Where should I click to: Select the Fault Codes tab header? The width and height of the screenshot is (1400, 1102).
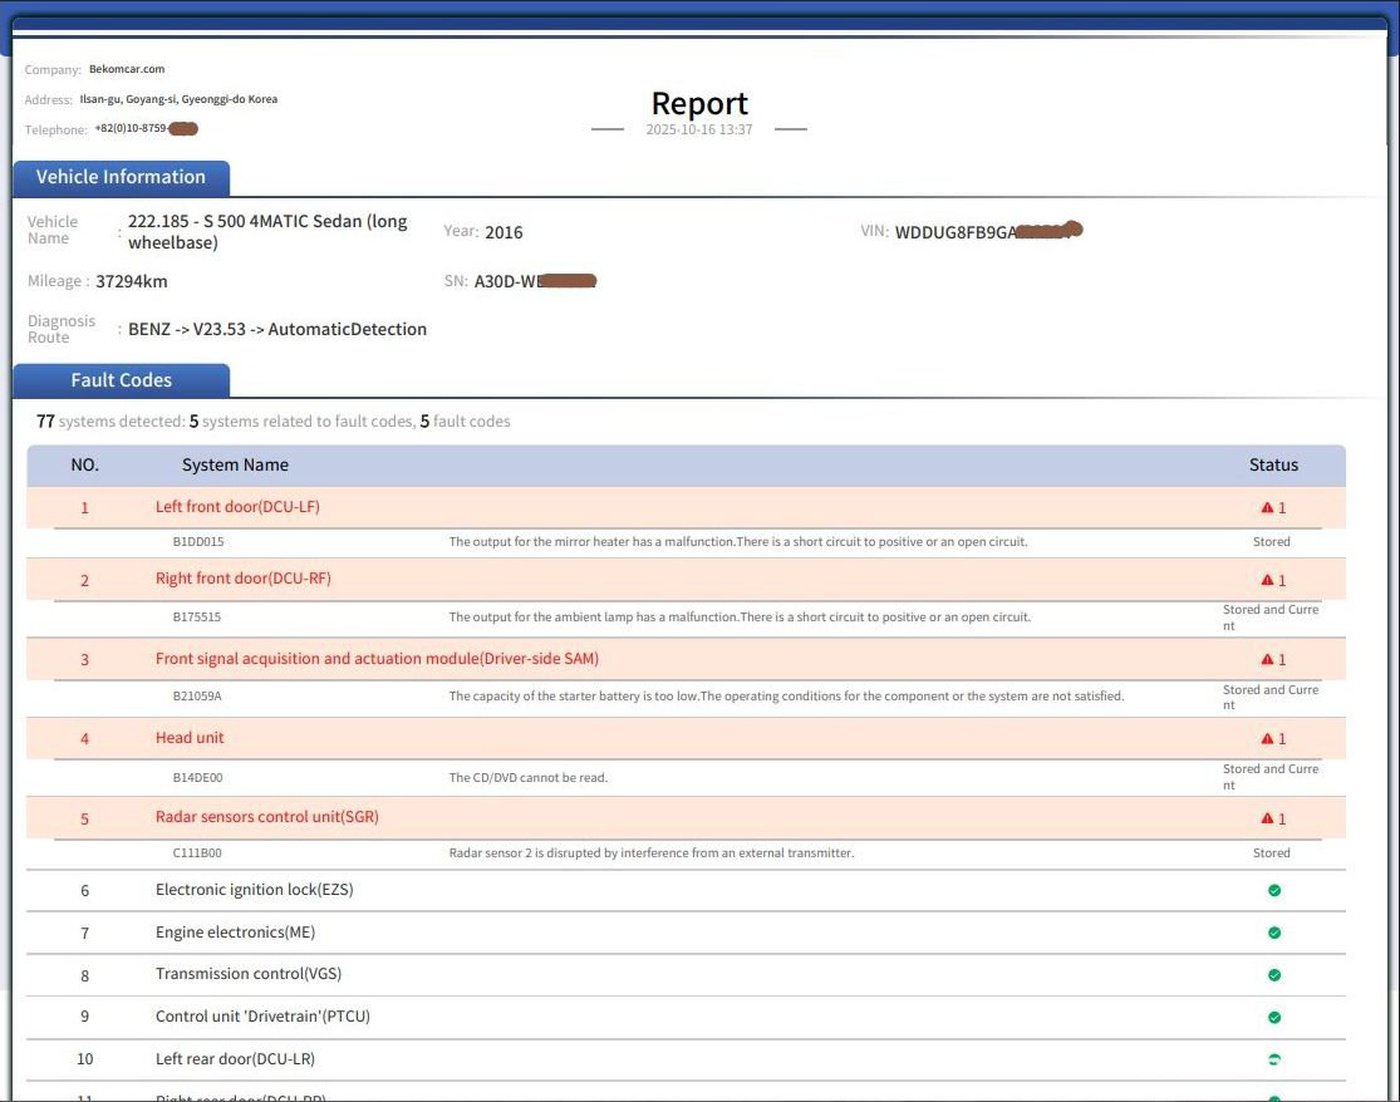[121, 381]
